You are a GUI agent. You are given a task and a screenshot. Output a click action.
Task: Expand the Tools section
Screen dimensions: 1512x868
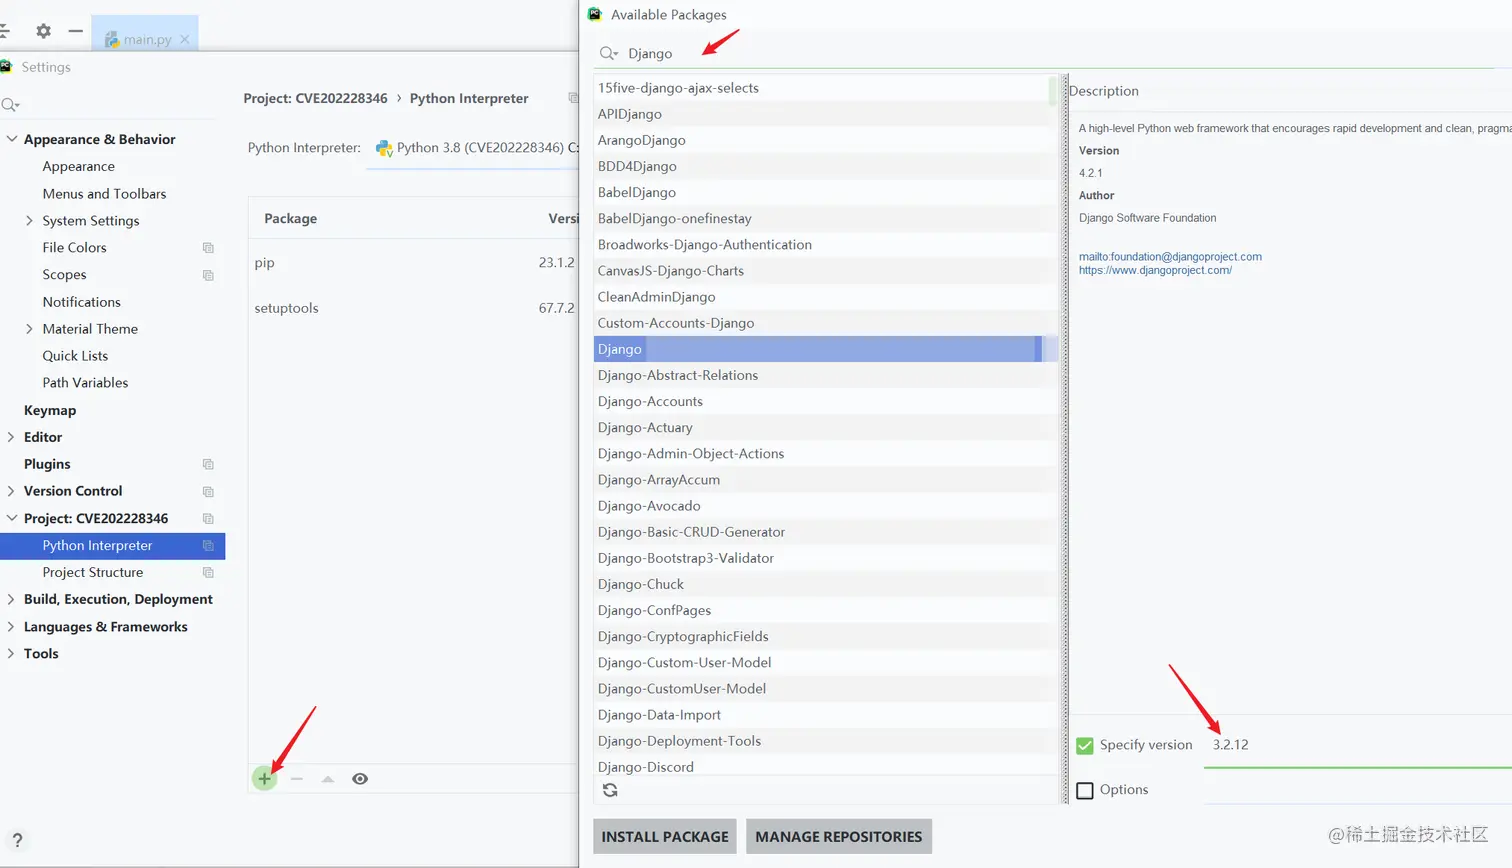pyautogui.click(x=11, y=653)
